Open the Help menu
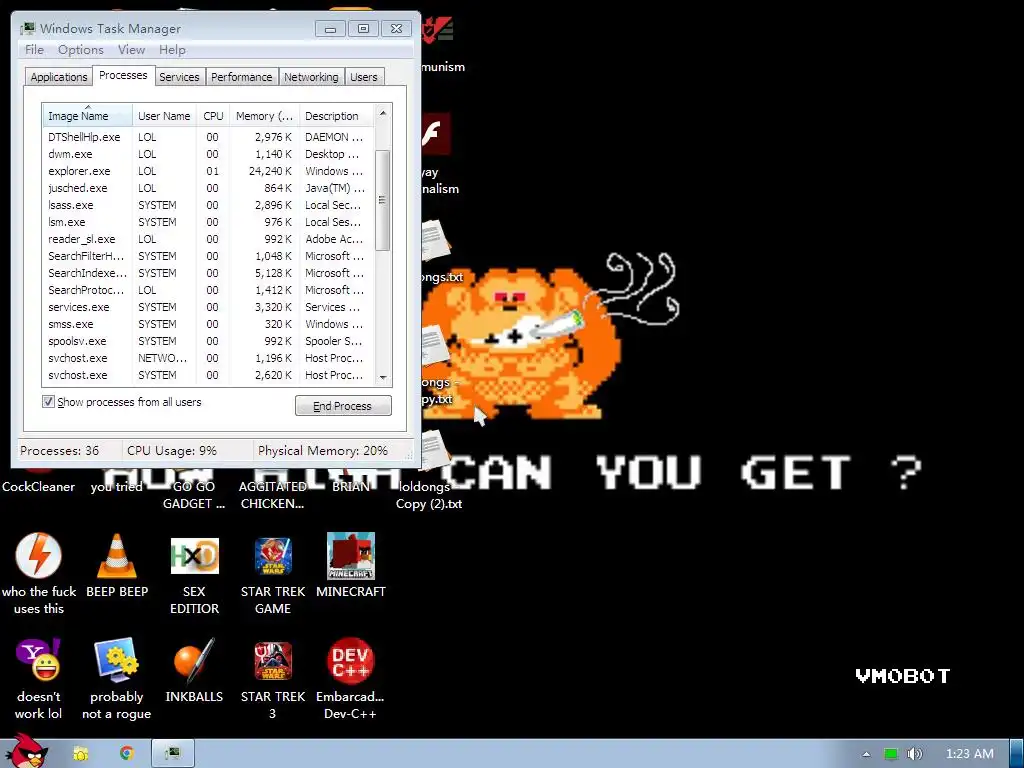 (172, 50)
